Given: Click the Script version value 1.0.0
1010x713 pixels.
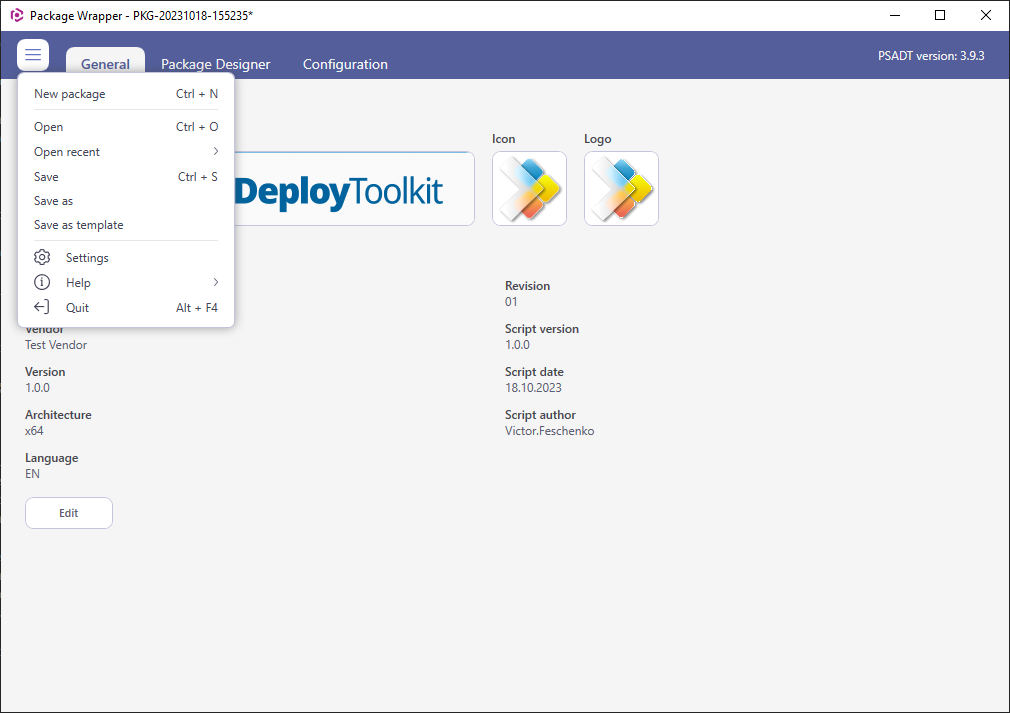Looking at the screenshot, I should [x=517, y=345].
